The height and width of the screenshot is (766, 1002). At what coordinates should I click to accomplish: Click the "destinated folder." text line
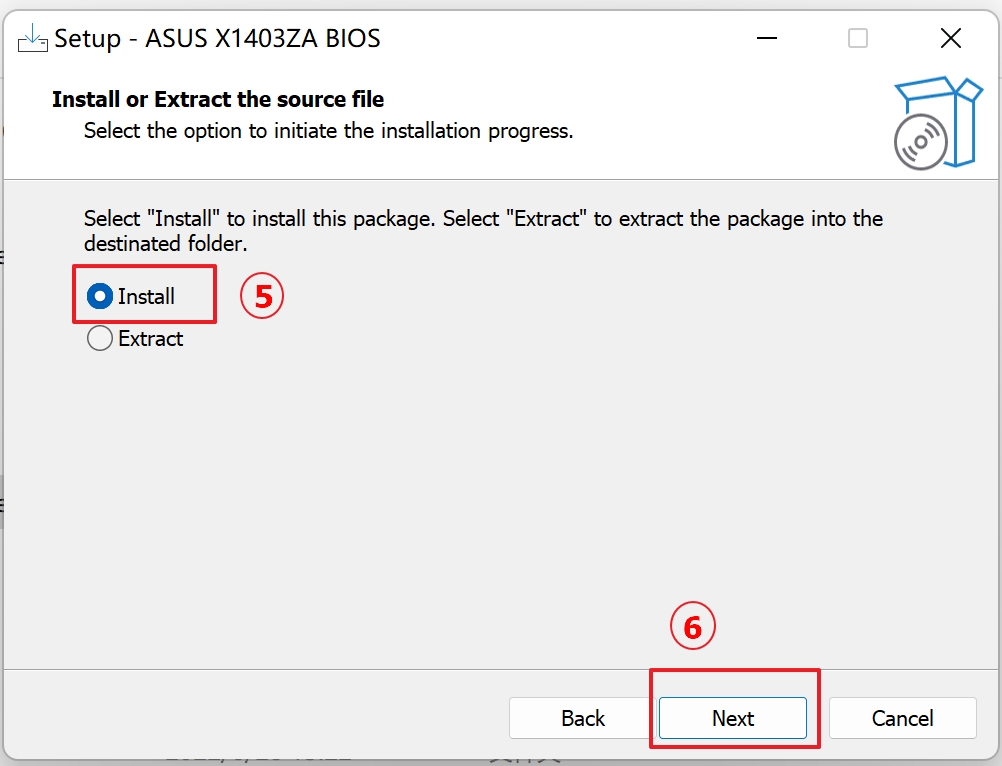165,244
